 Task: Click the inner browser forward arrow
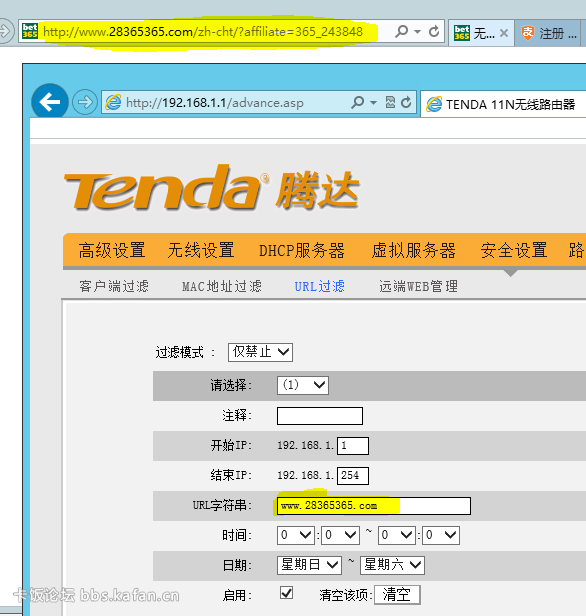85,103
